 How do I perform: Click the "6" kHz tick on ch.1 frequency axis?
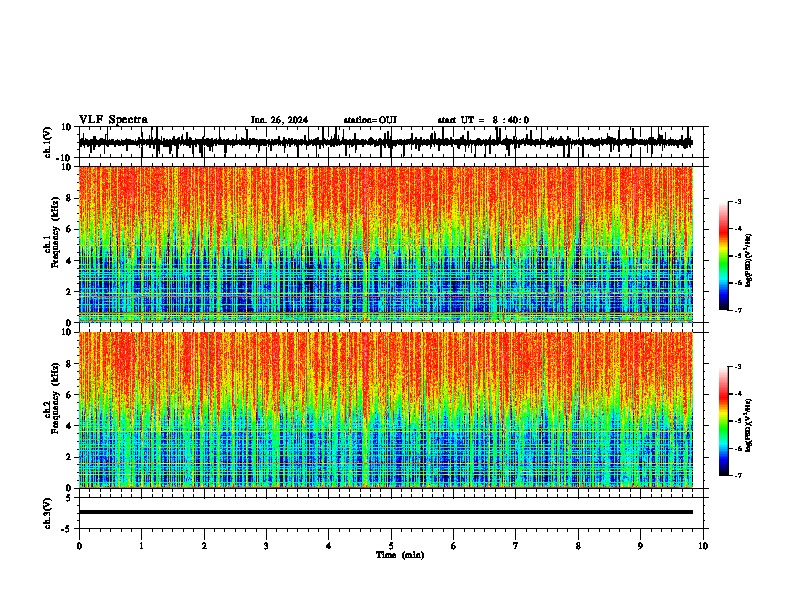pos(70,229)
